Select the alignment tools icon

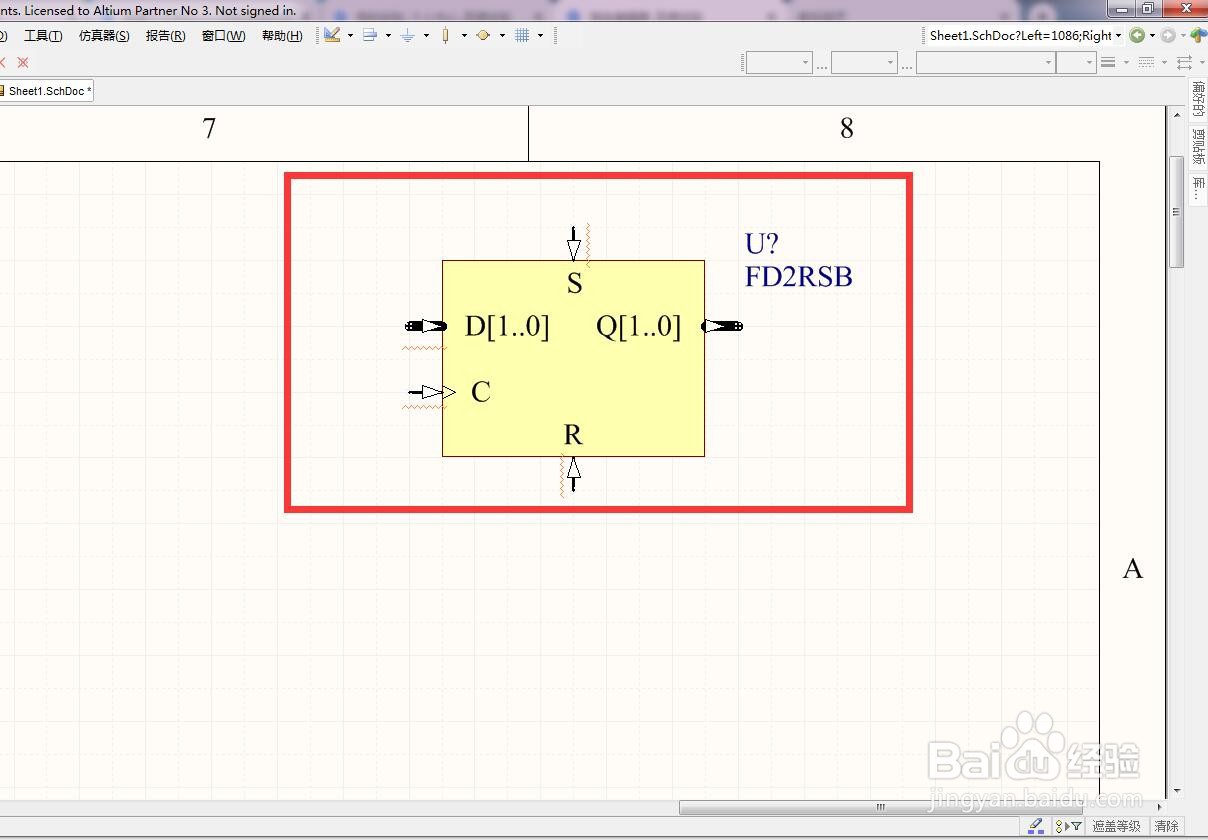[370, 35]
